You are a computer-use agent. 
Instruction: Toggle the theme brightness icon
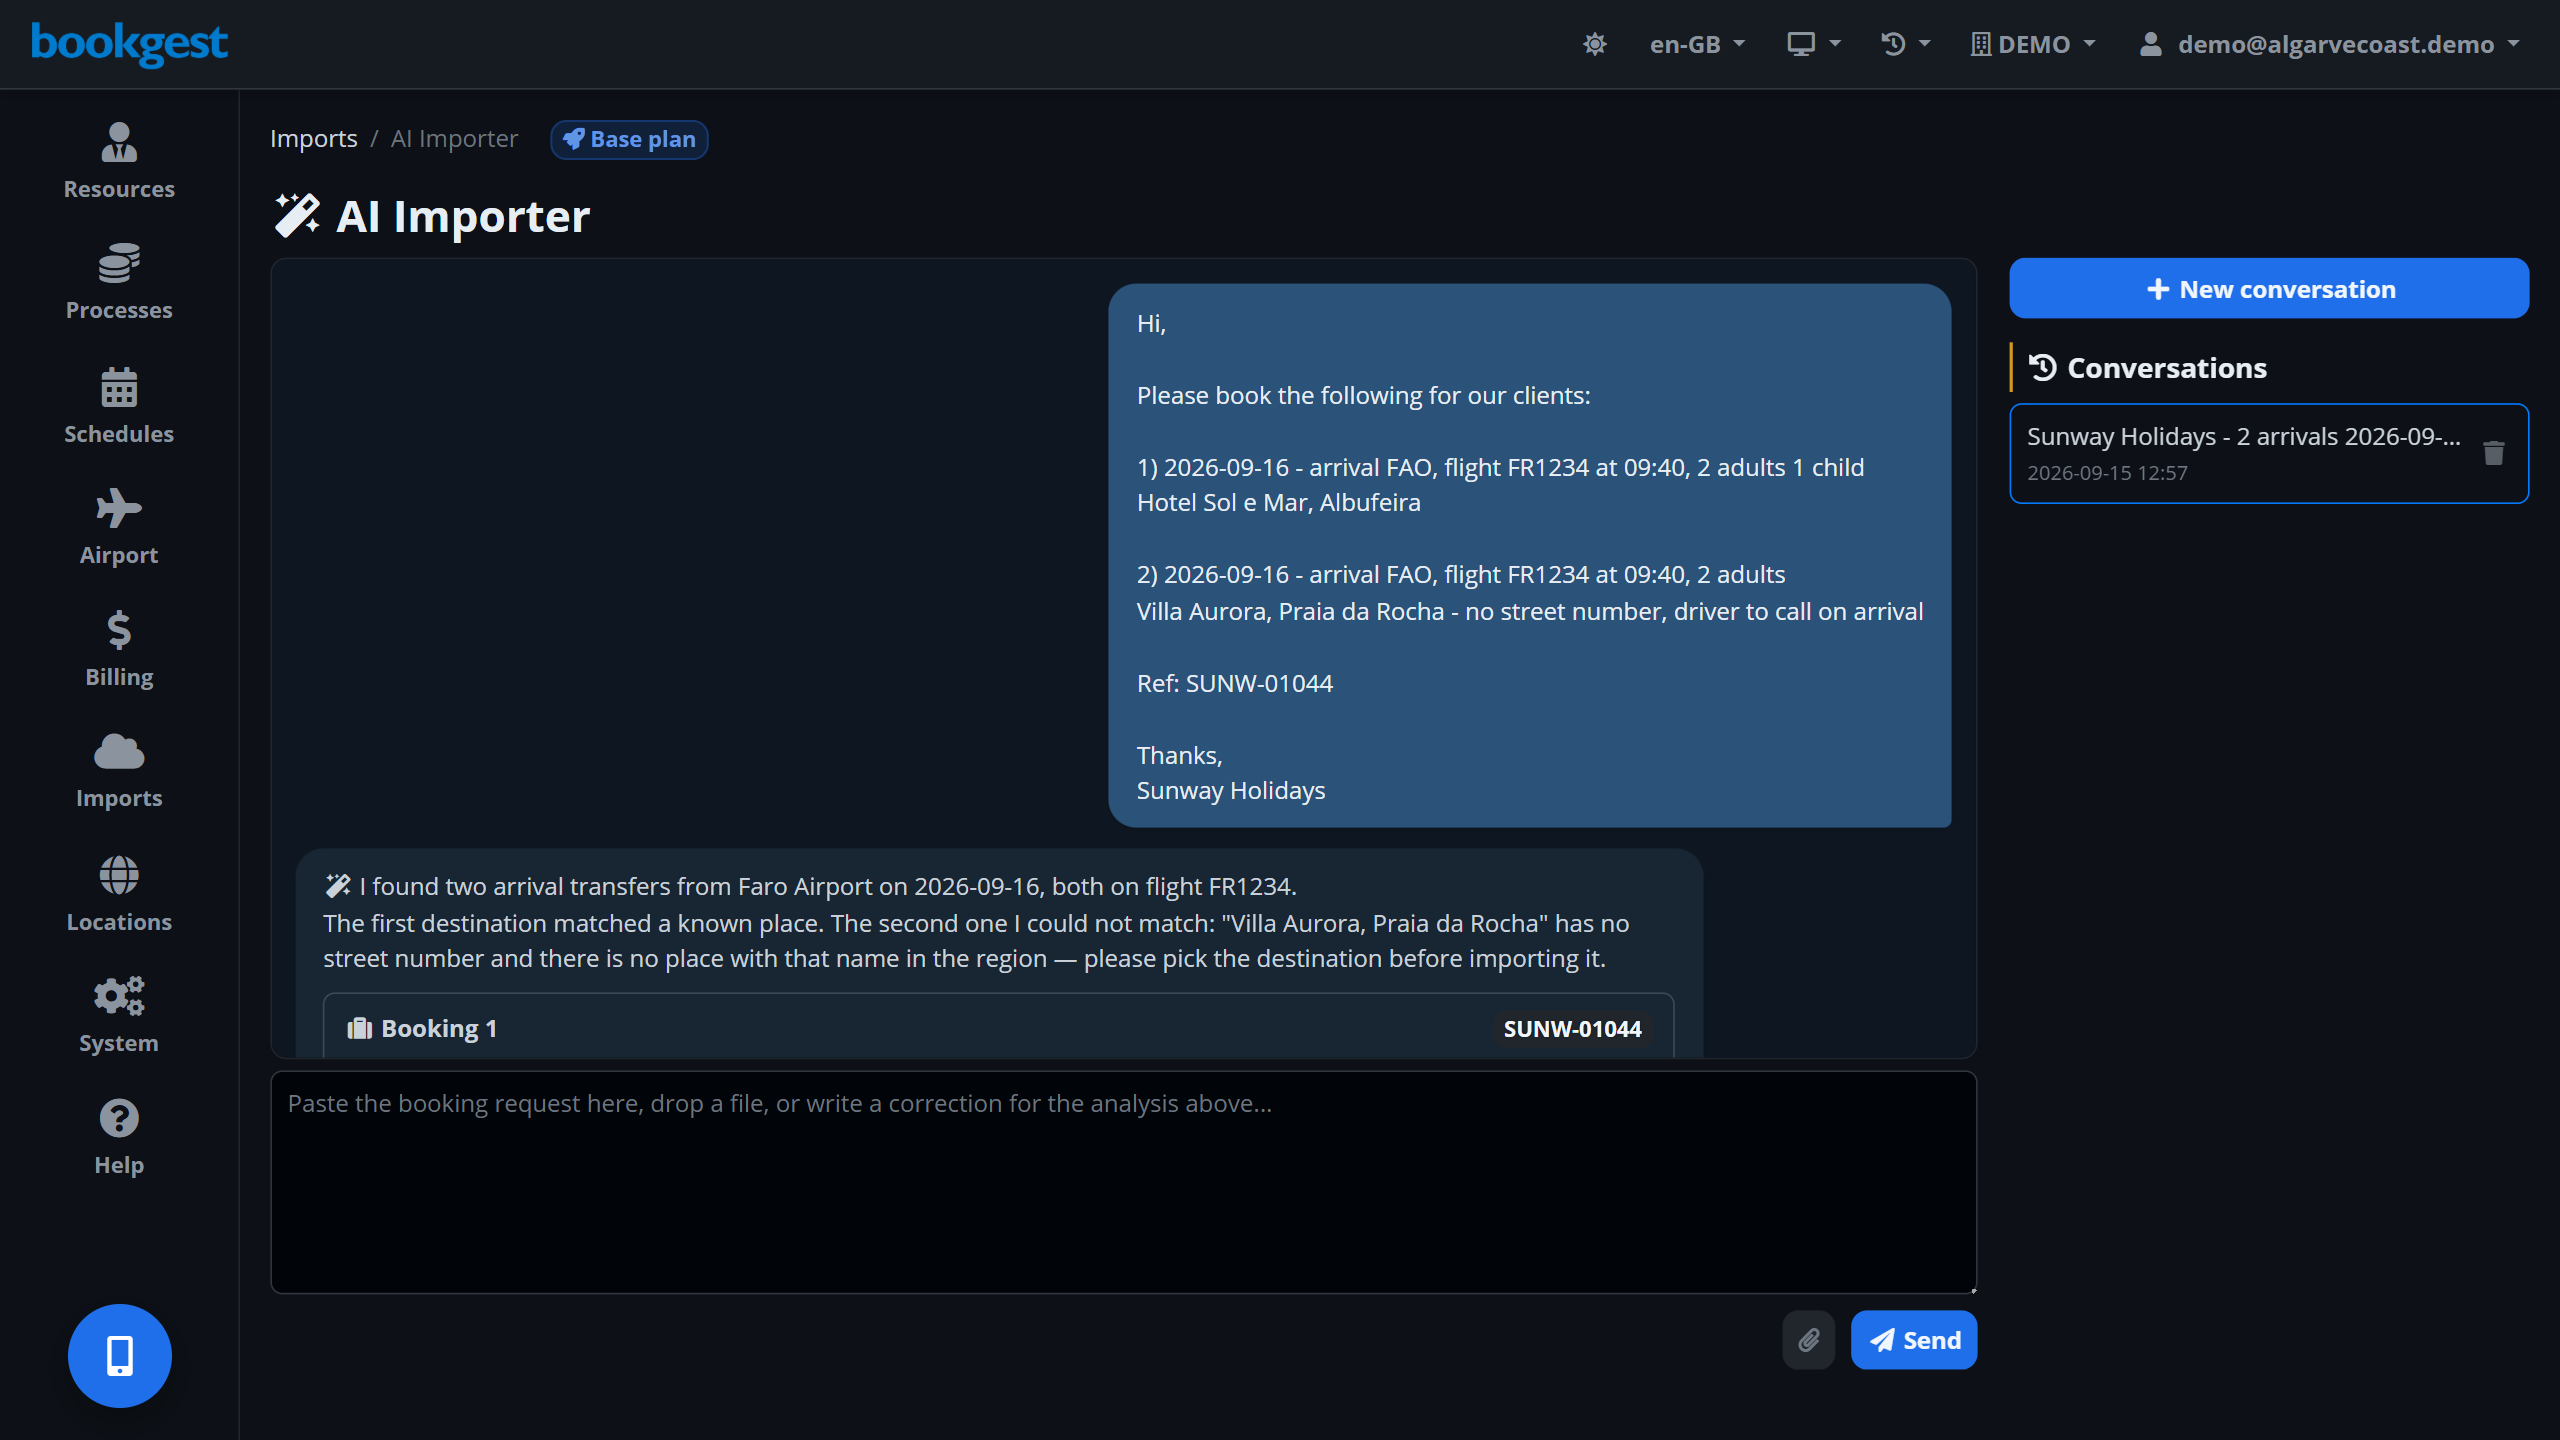[x=1595, y=44]
